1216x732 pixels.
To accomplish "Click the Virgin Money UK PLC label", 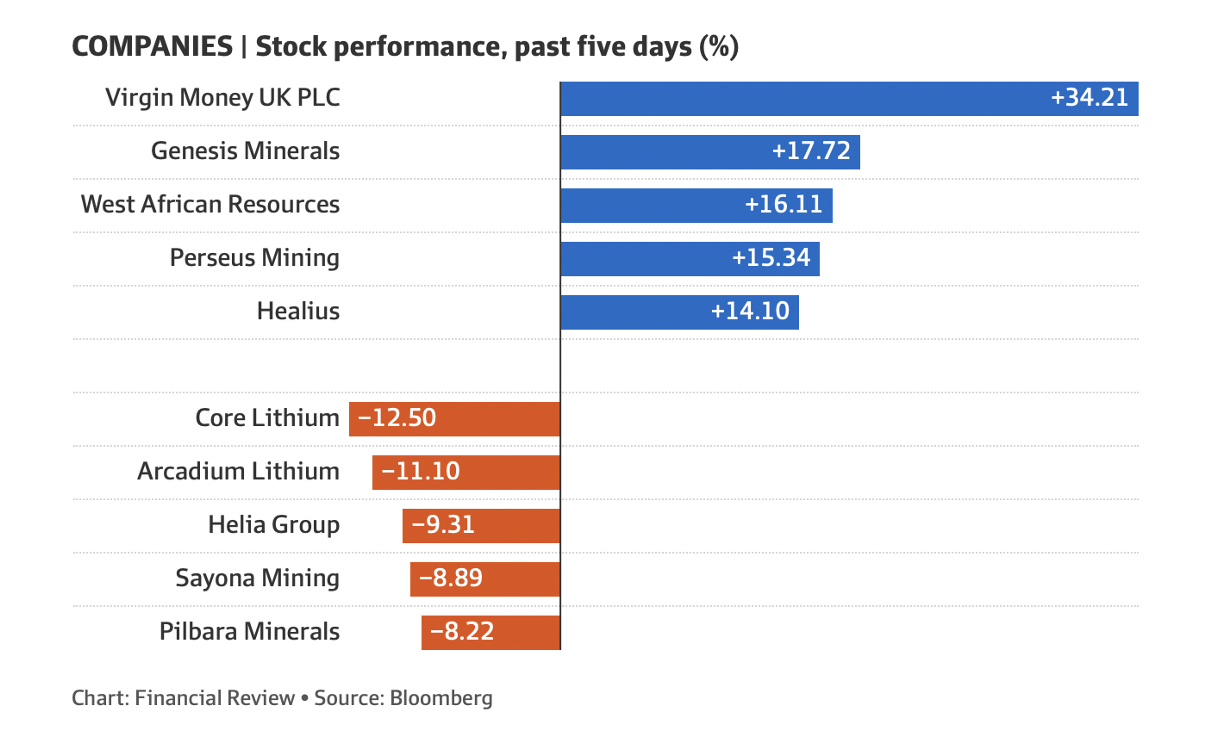I will pos(222,98).
